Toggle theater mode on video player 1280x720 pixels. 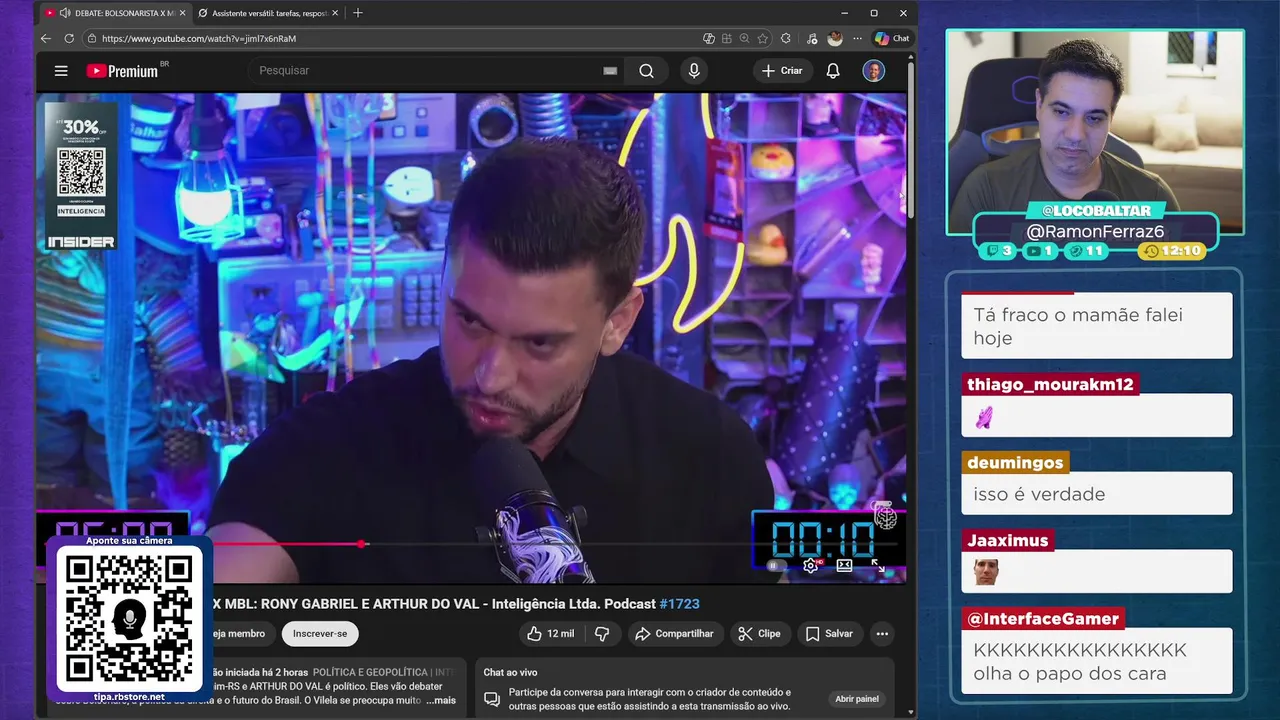(x=844, y=565)
